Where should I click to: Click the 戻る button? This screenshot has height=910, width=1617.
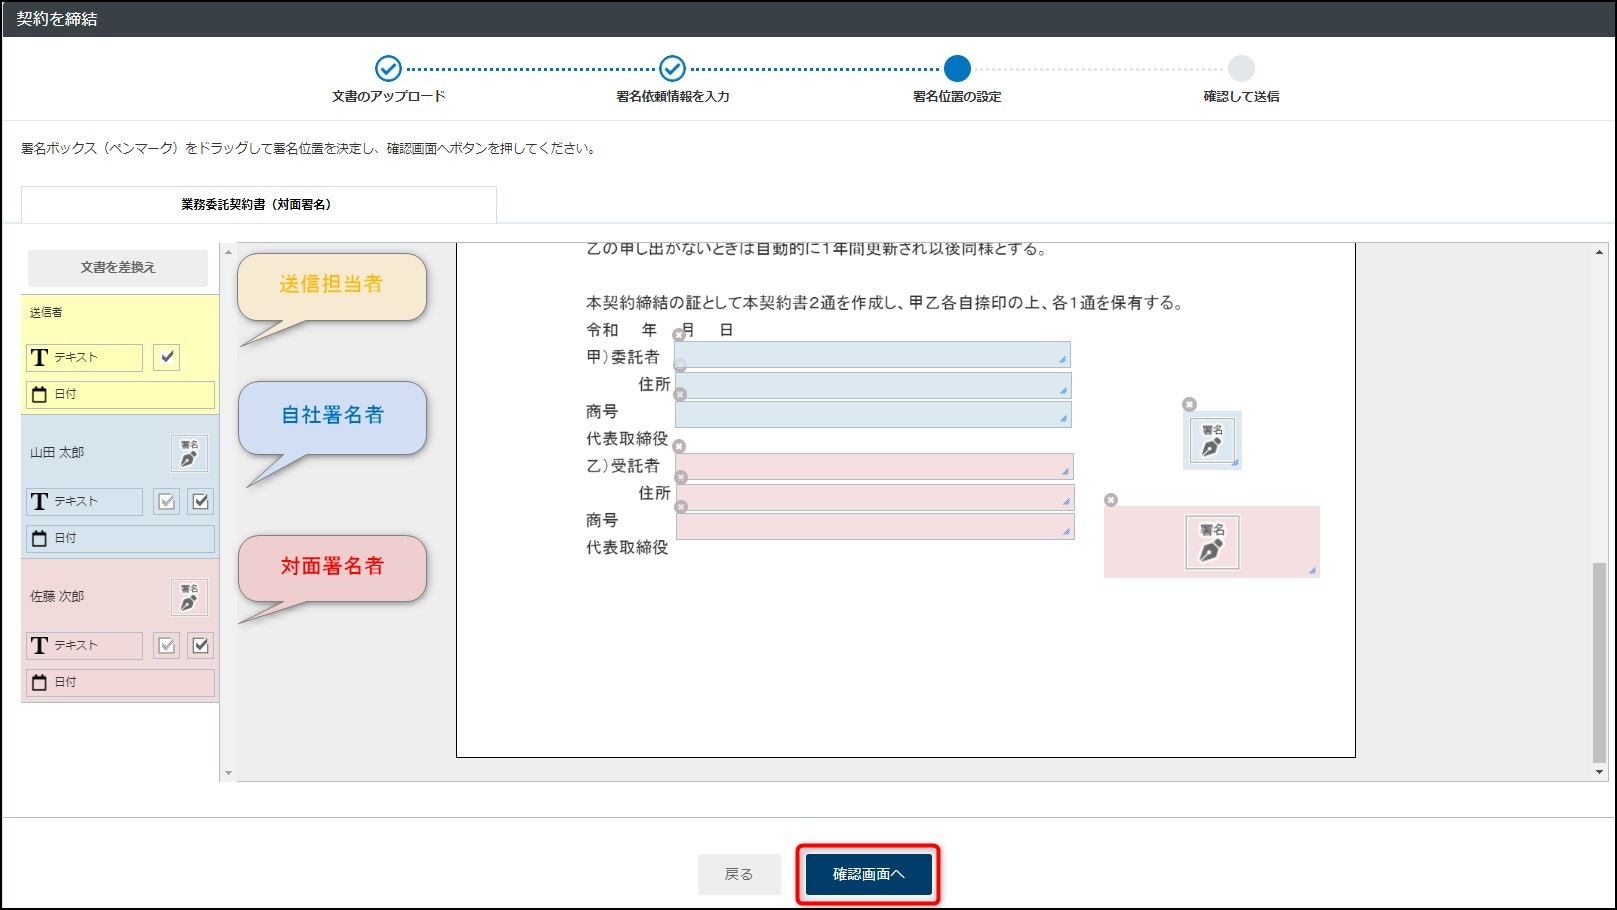pyautogui.click(x=739, y=872)
